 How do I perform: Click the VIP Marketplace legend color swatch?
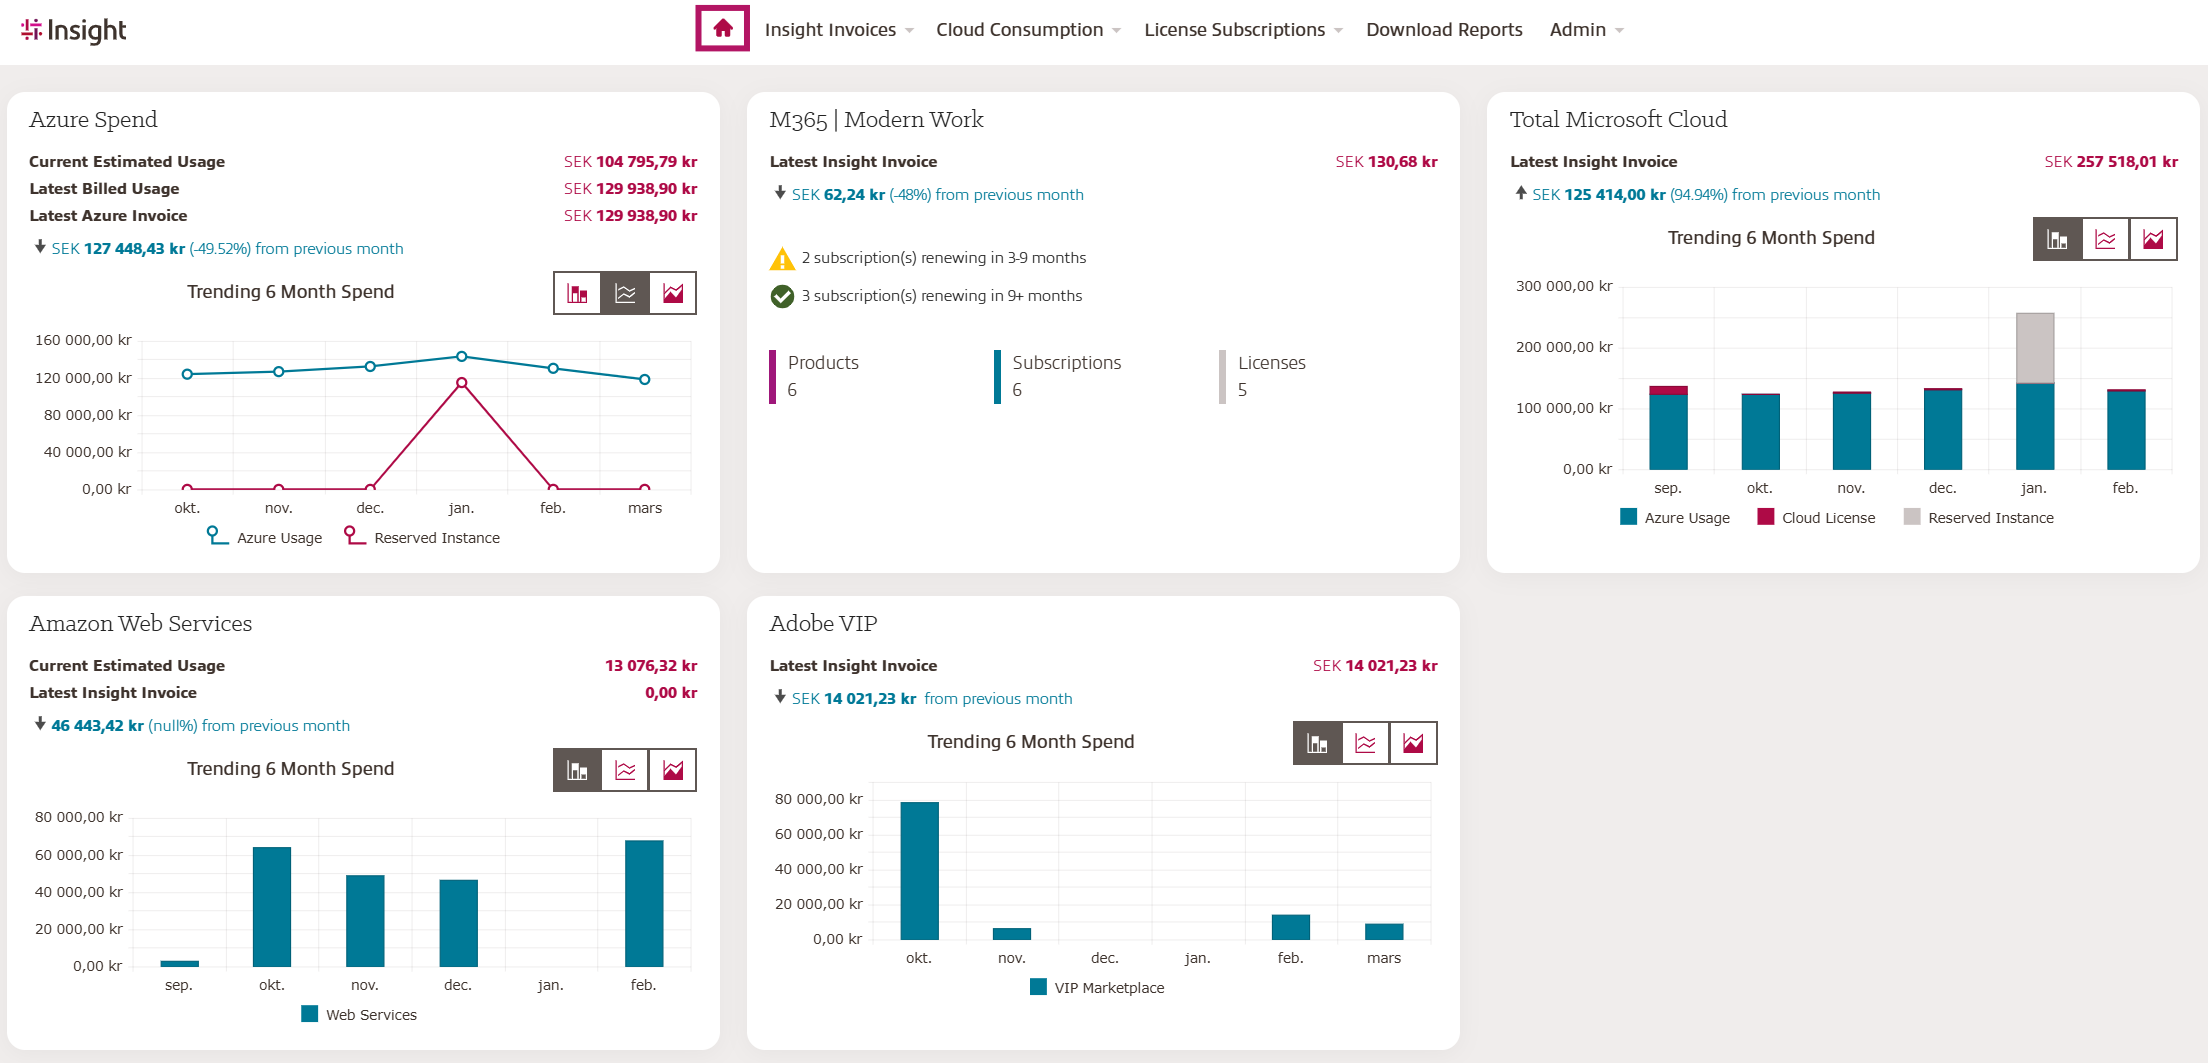1038,987
